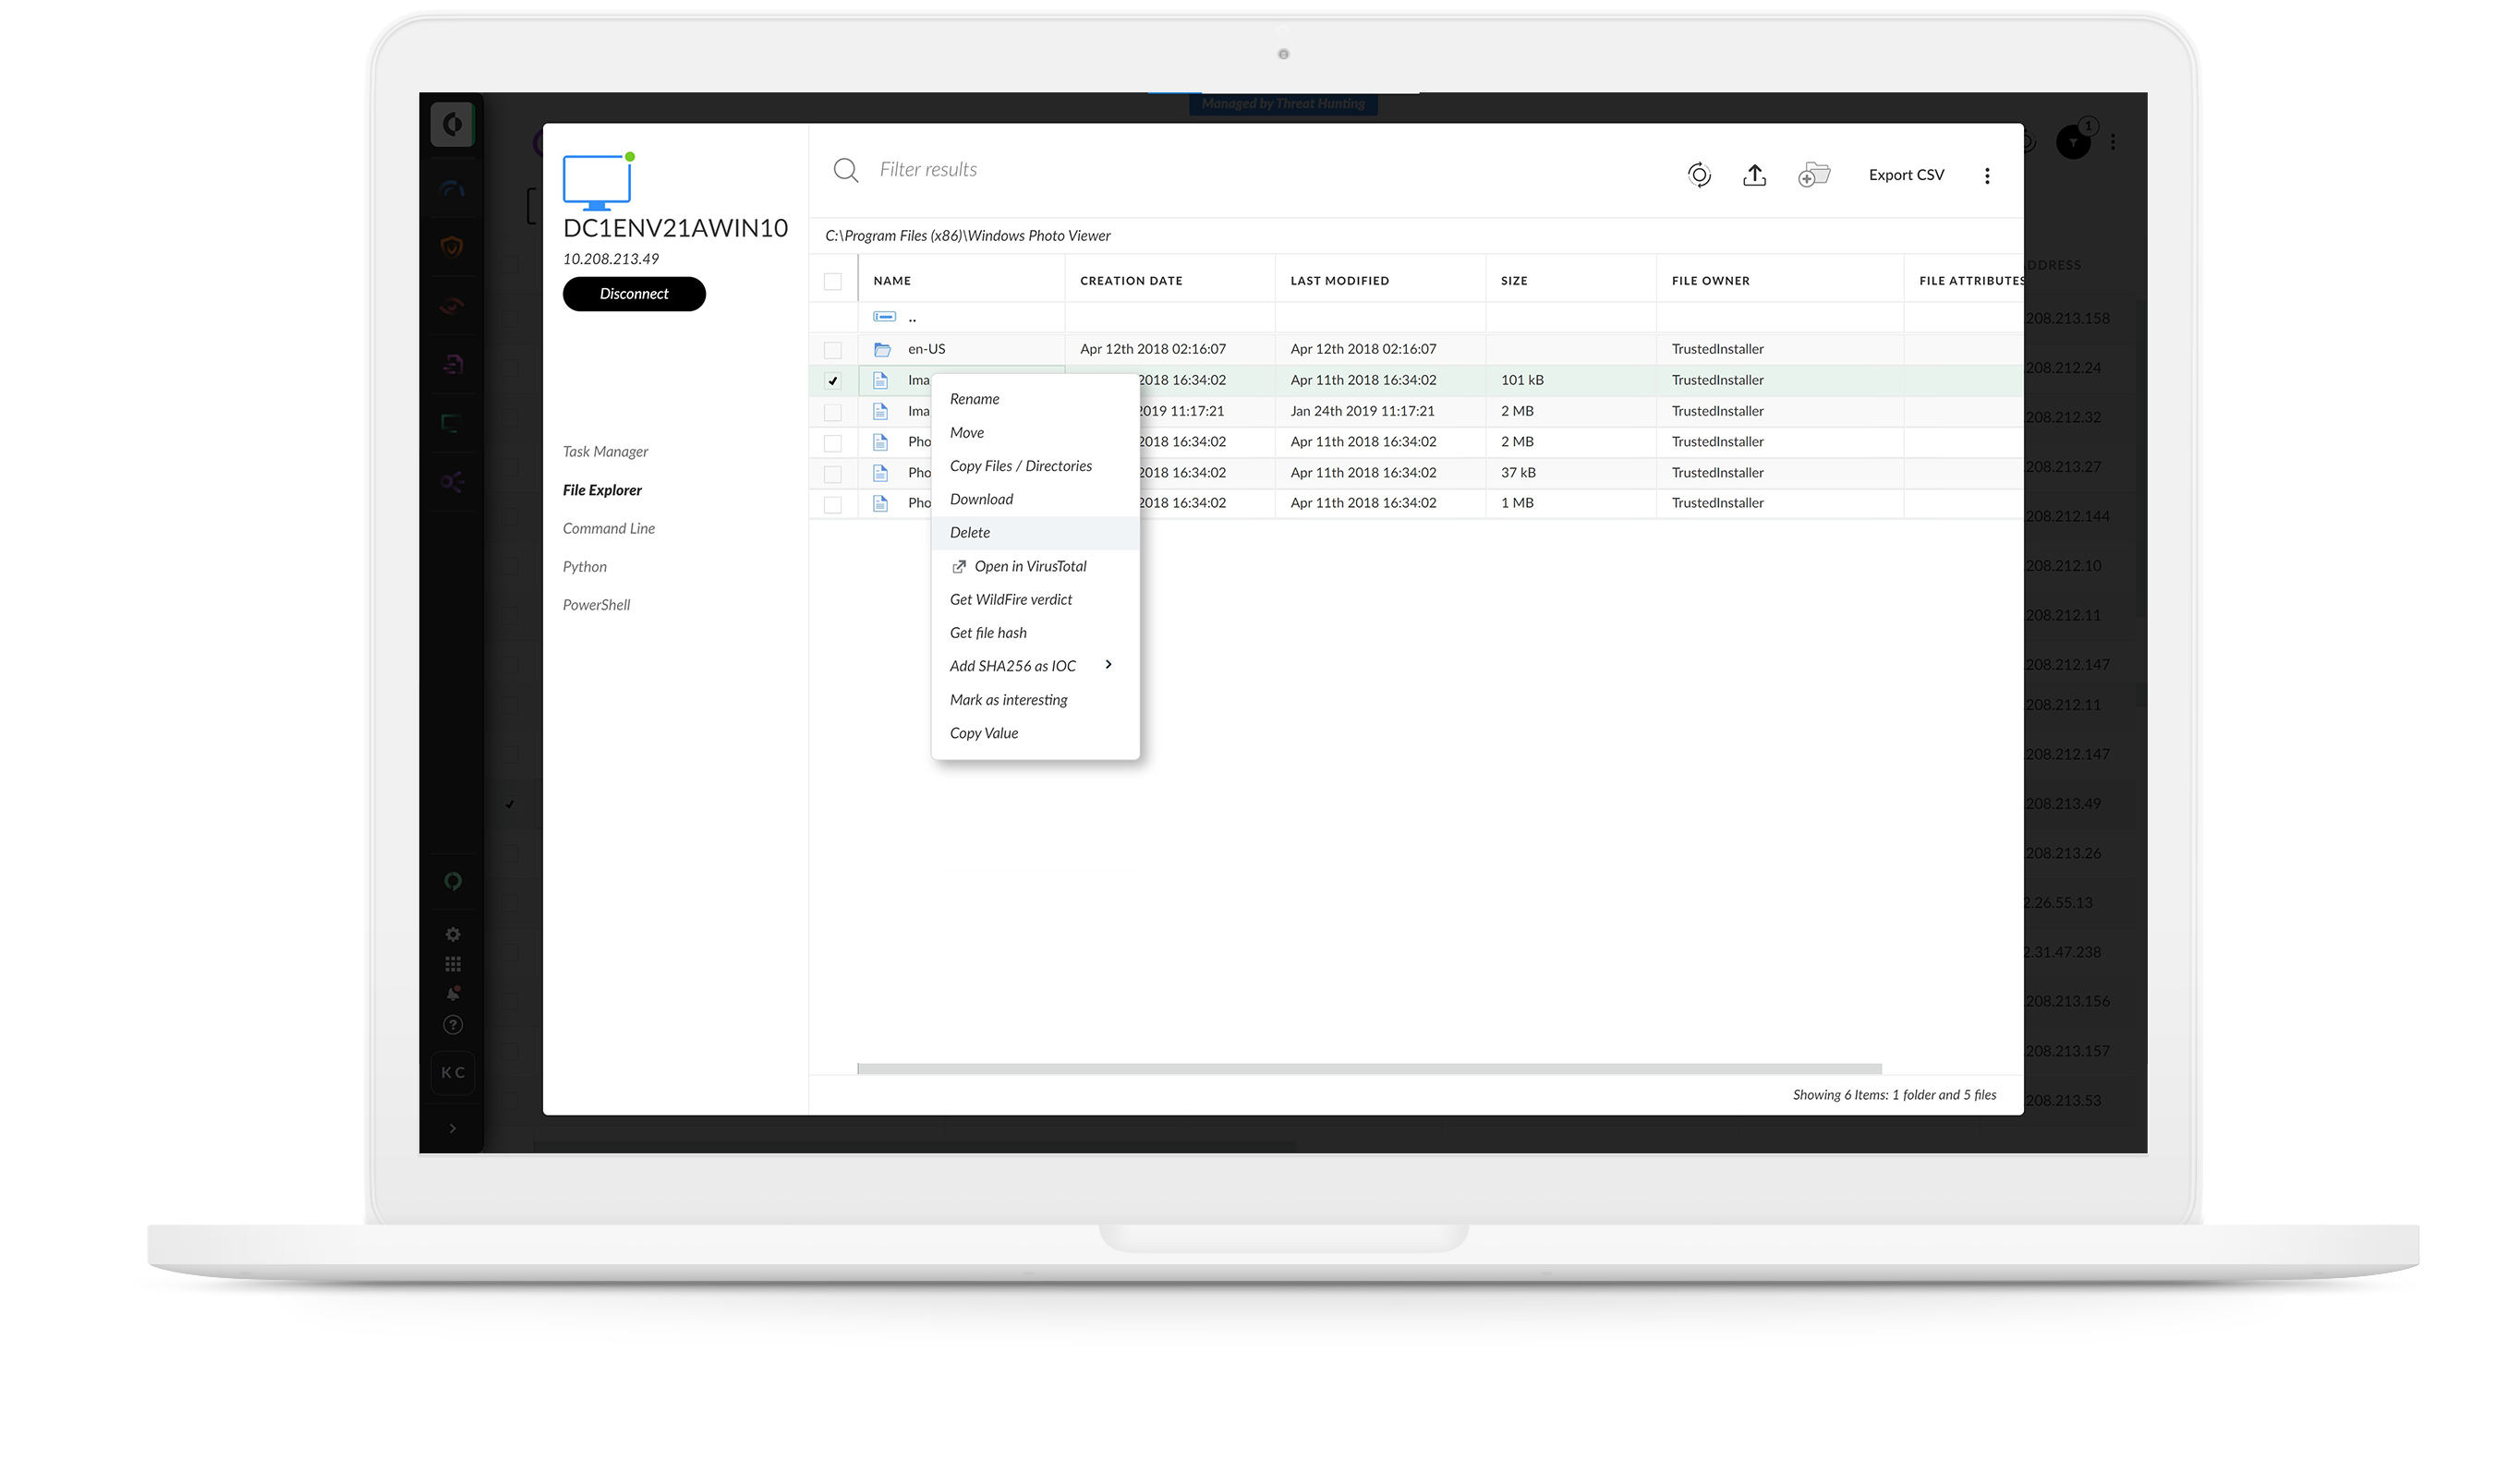
Task: Export the results as CSV
Action: 1905,174
